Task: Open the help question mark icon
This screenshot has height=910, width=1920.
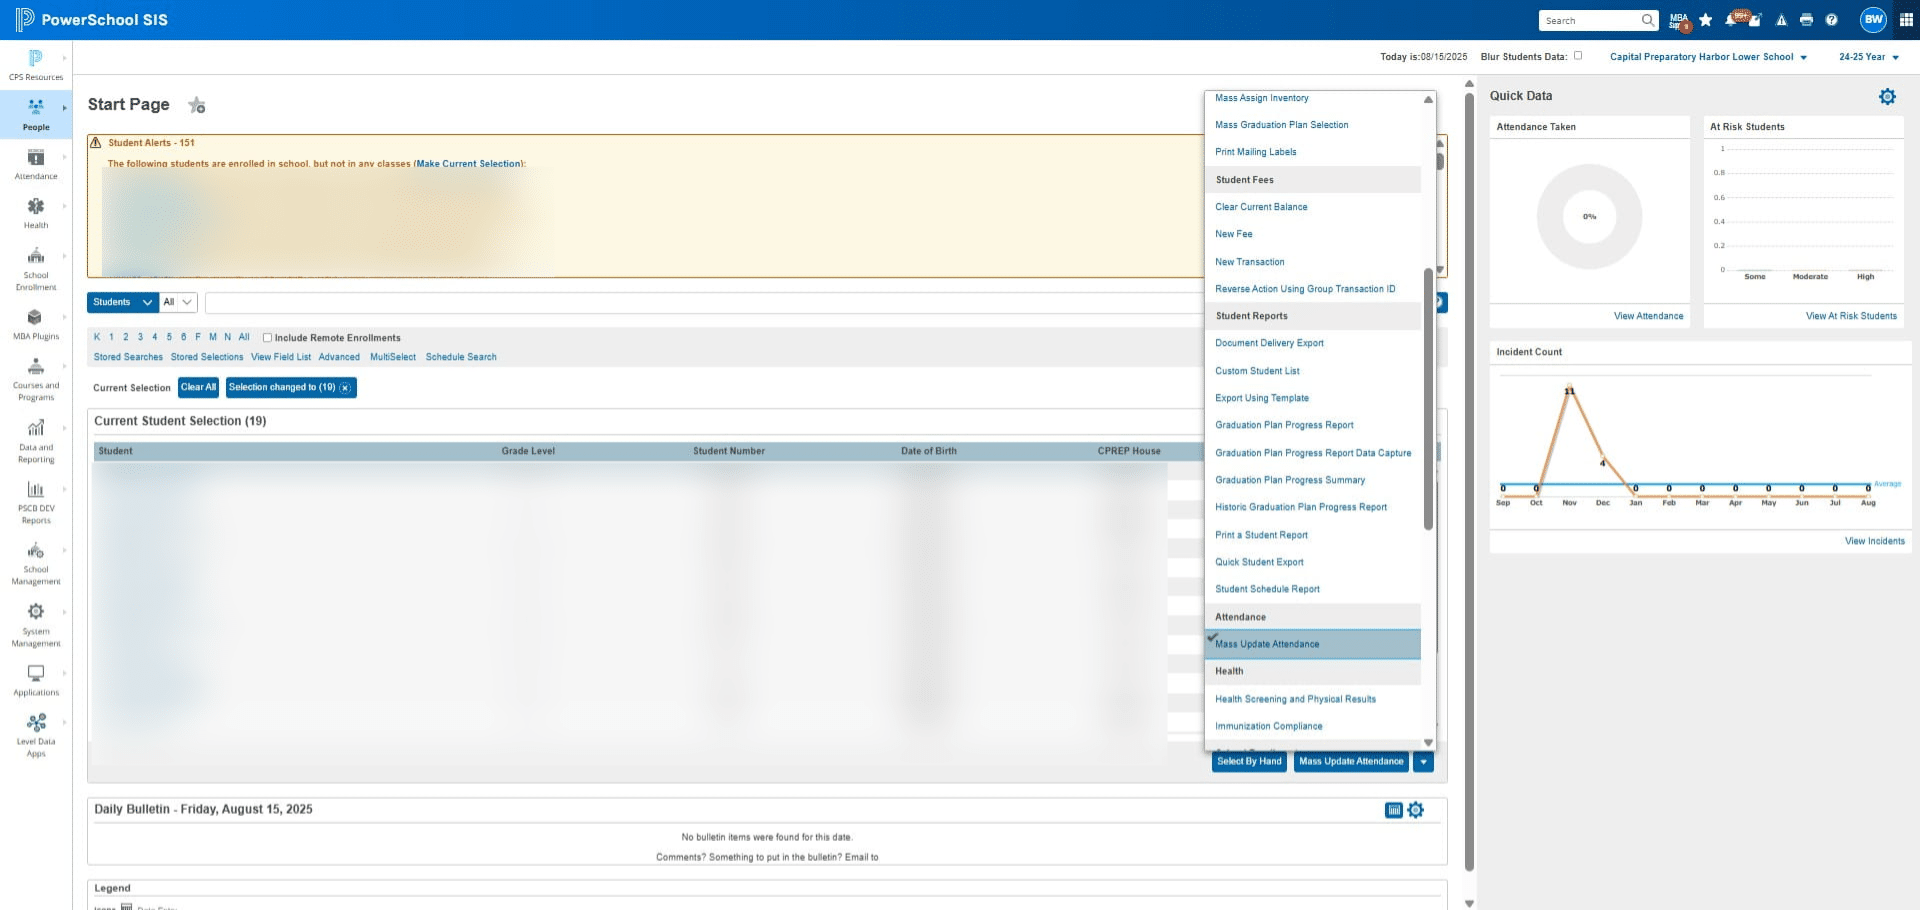Action: [1831, 20]
